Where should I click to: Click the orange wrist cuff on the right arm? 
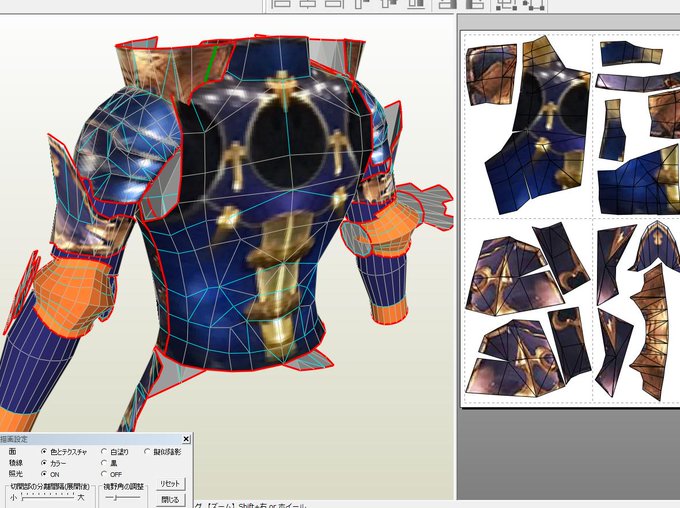click(x=390, y=313)
